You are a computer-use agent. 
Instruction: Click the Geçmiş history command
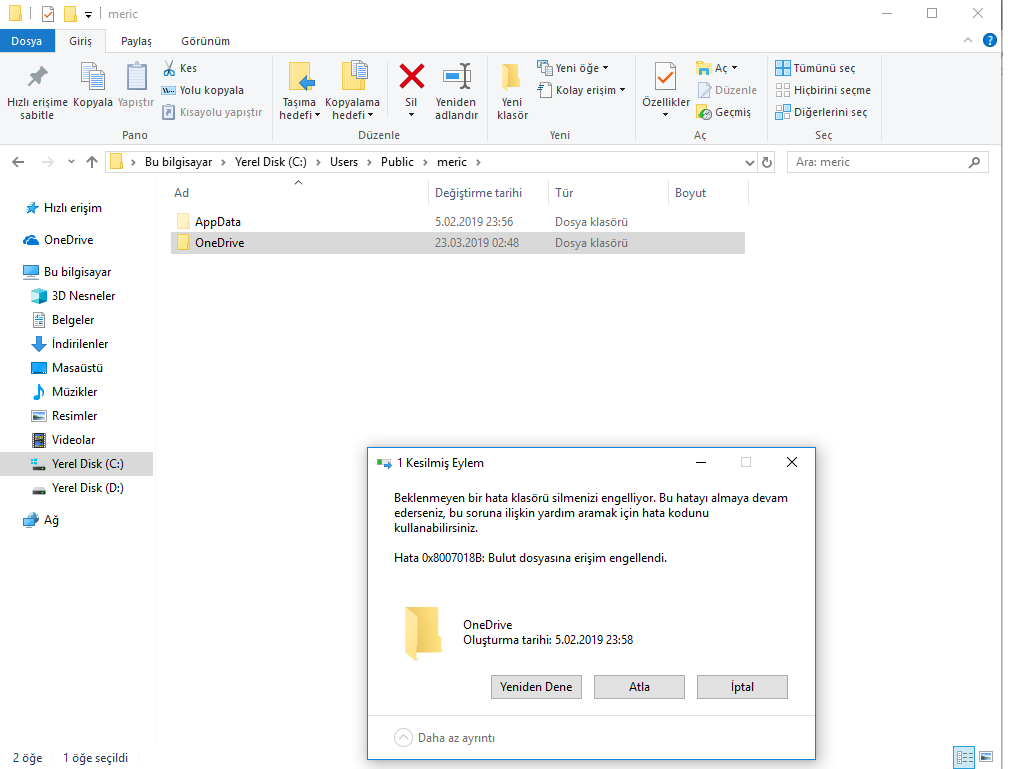click(723, 112)
